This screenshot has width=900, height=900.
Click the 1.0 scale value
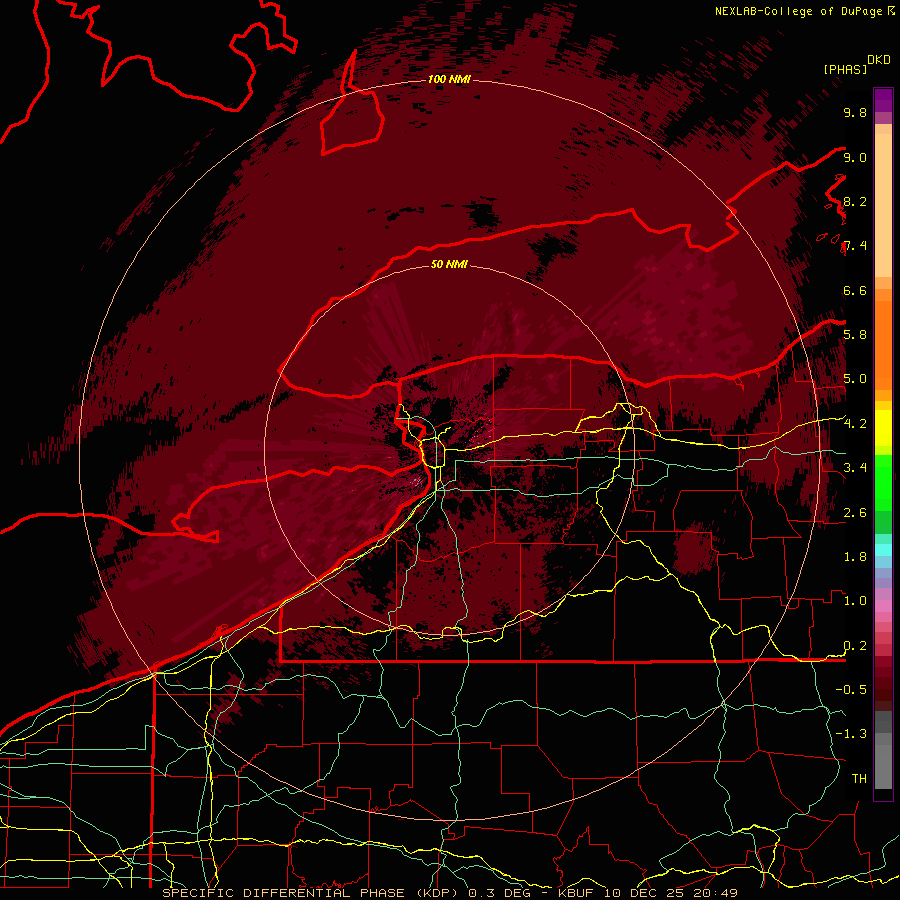855,601
